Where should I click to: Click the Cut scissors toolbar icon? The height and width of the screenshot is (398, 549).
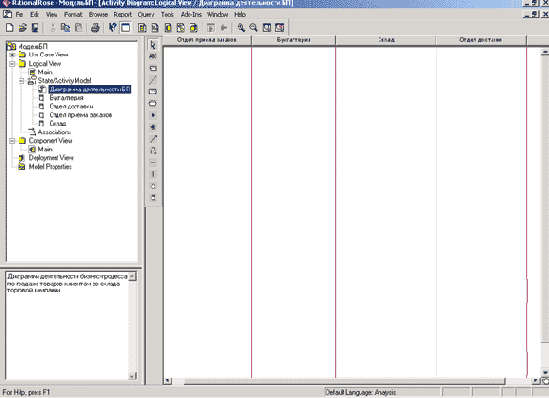pos(53,28)
